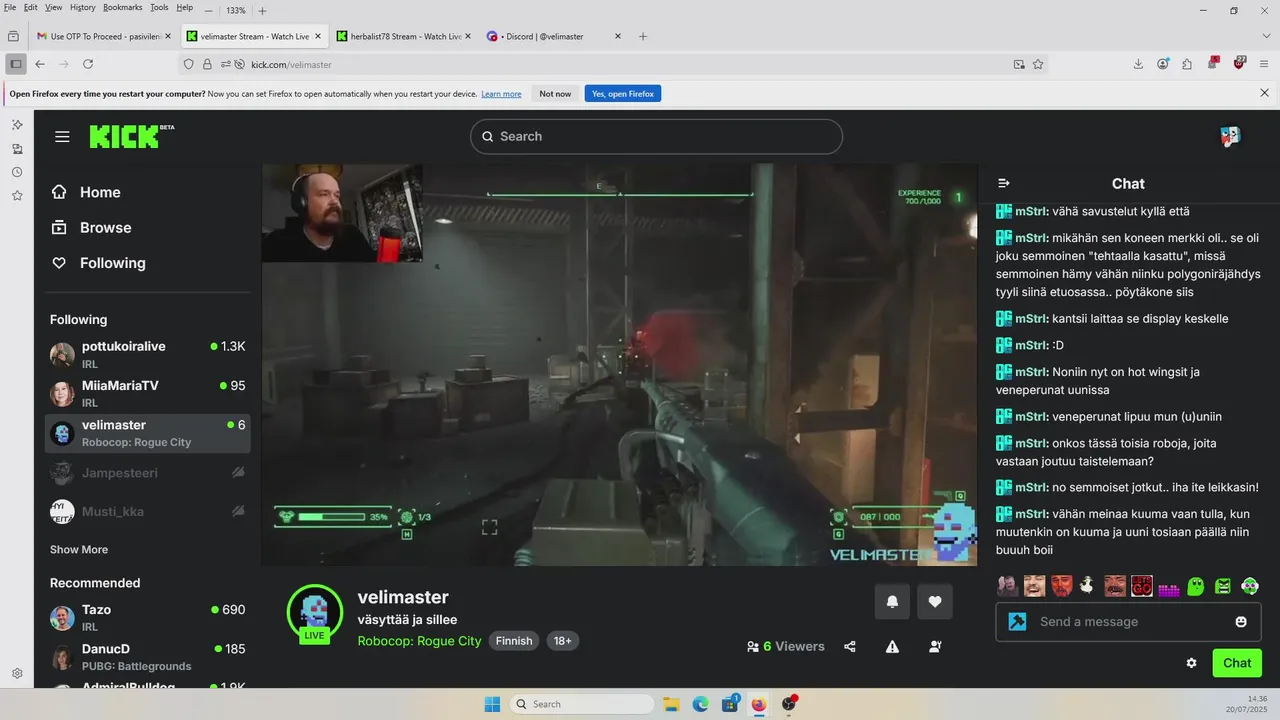Toggle the Firefox sidebar button
Viewport: 1280px width, 720px height.
[15, 64]
